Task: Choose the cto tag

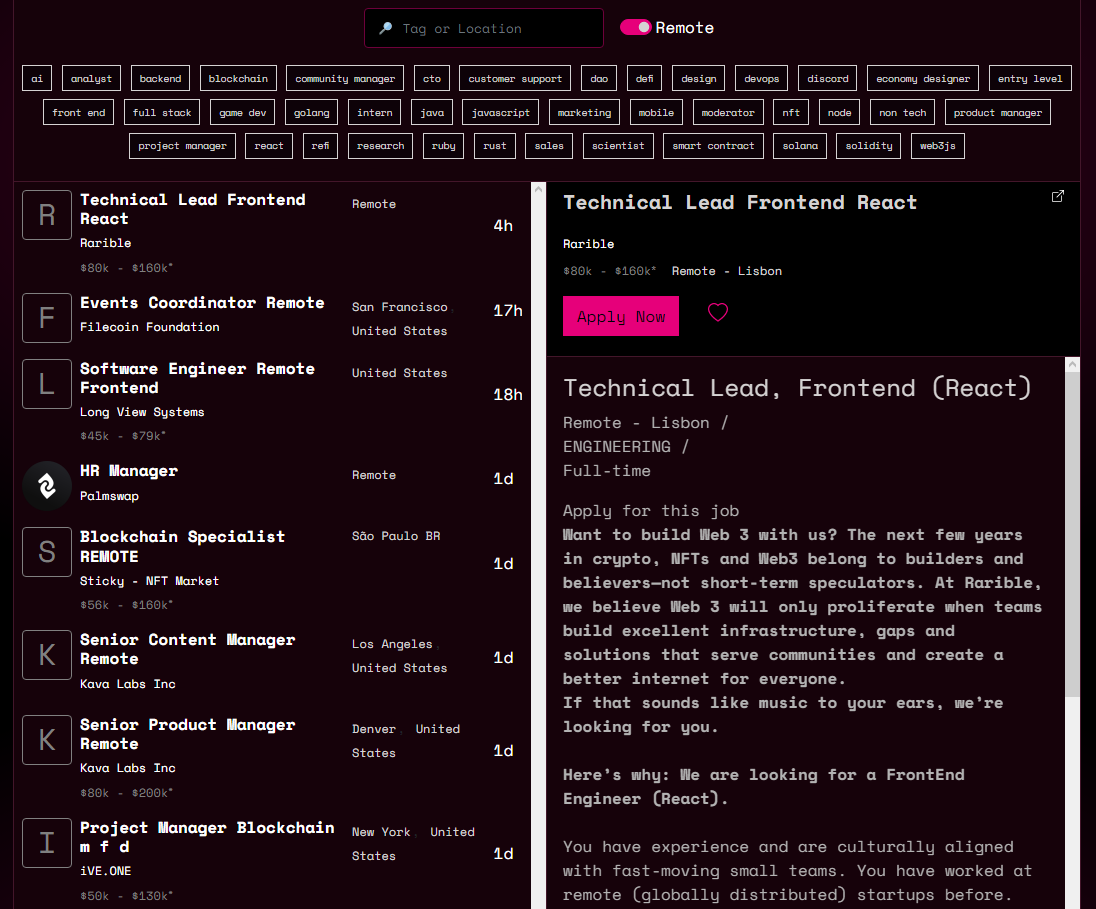Action: point(432,78)
